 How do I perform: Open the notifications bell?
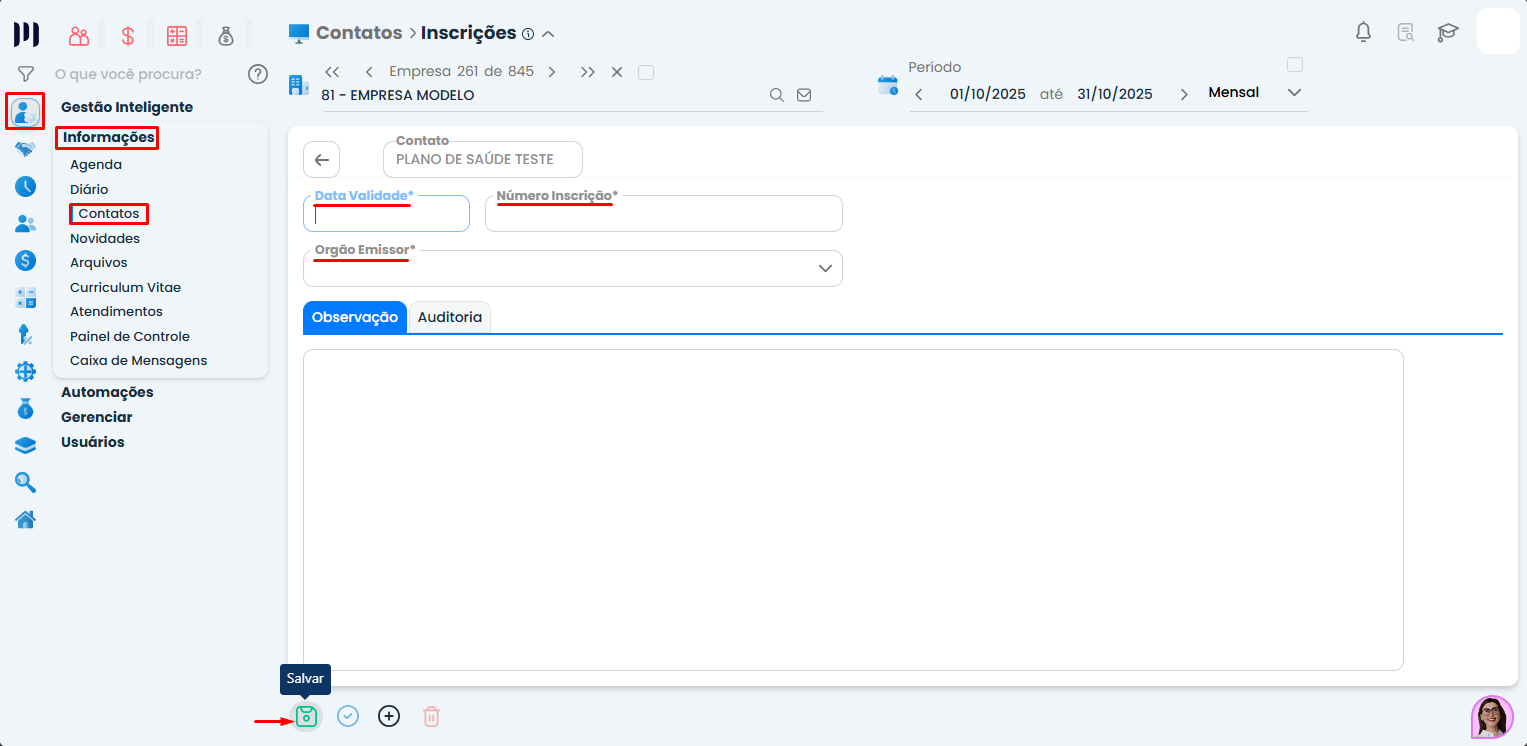[x=1363, y=32]
